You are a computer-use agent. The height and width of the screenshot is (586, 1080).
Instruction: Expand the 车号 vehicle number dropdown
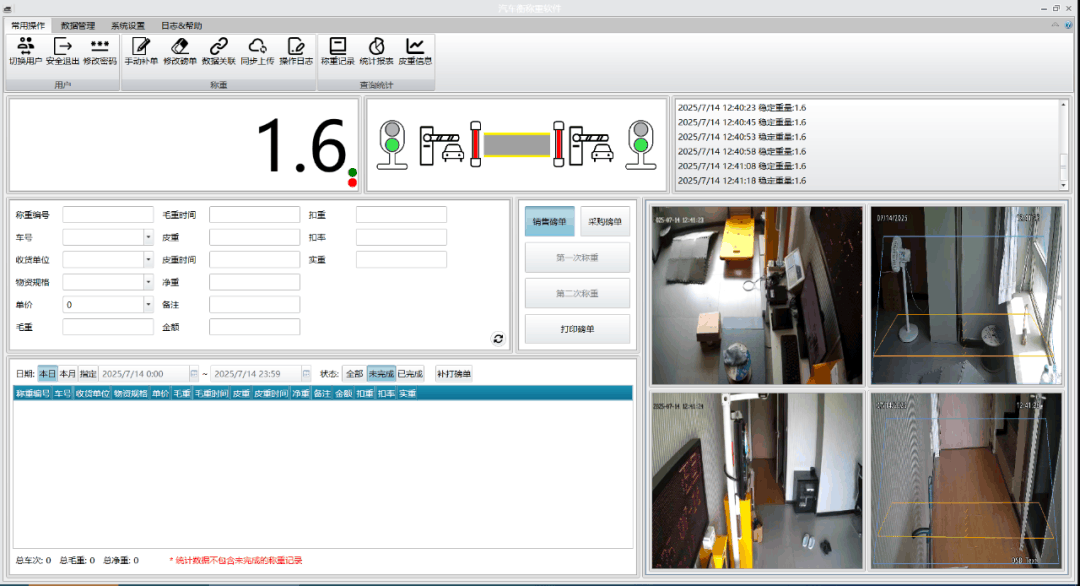148,237
